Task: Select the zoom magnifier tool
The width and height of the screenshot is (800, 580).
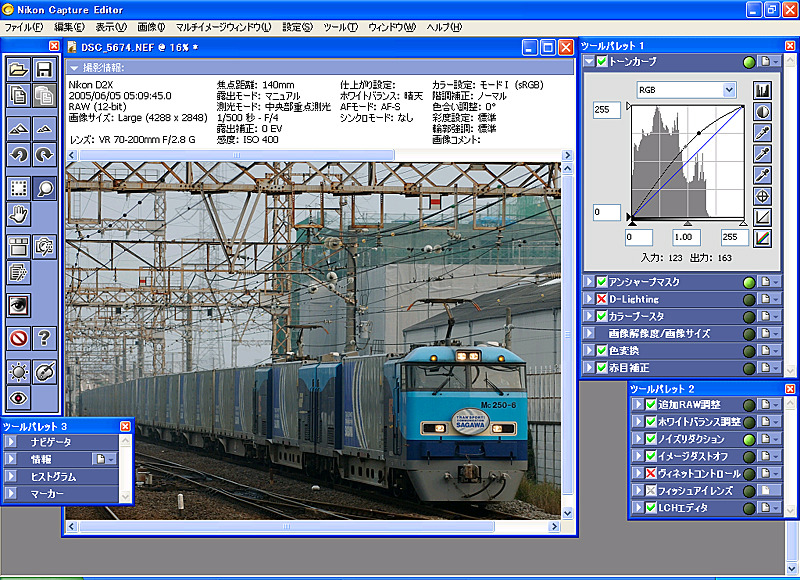Action: click(44, 188)
